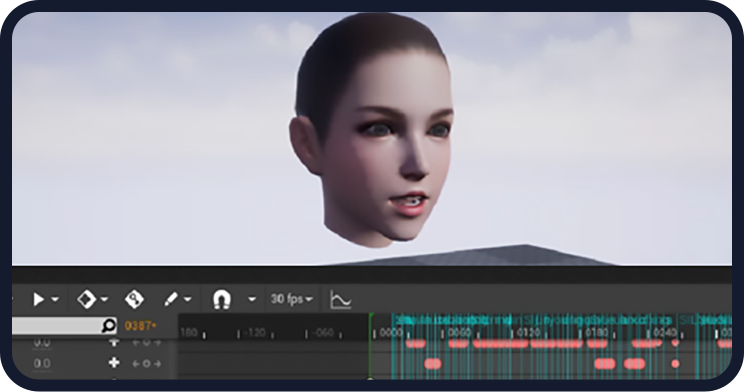The image size is (744, 392).
Task: Toggle keyframe circle on lower track row
Action: (x=146, y=364)
